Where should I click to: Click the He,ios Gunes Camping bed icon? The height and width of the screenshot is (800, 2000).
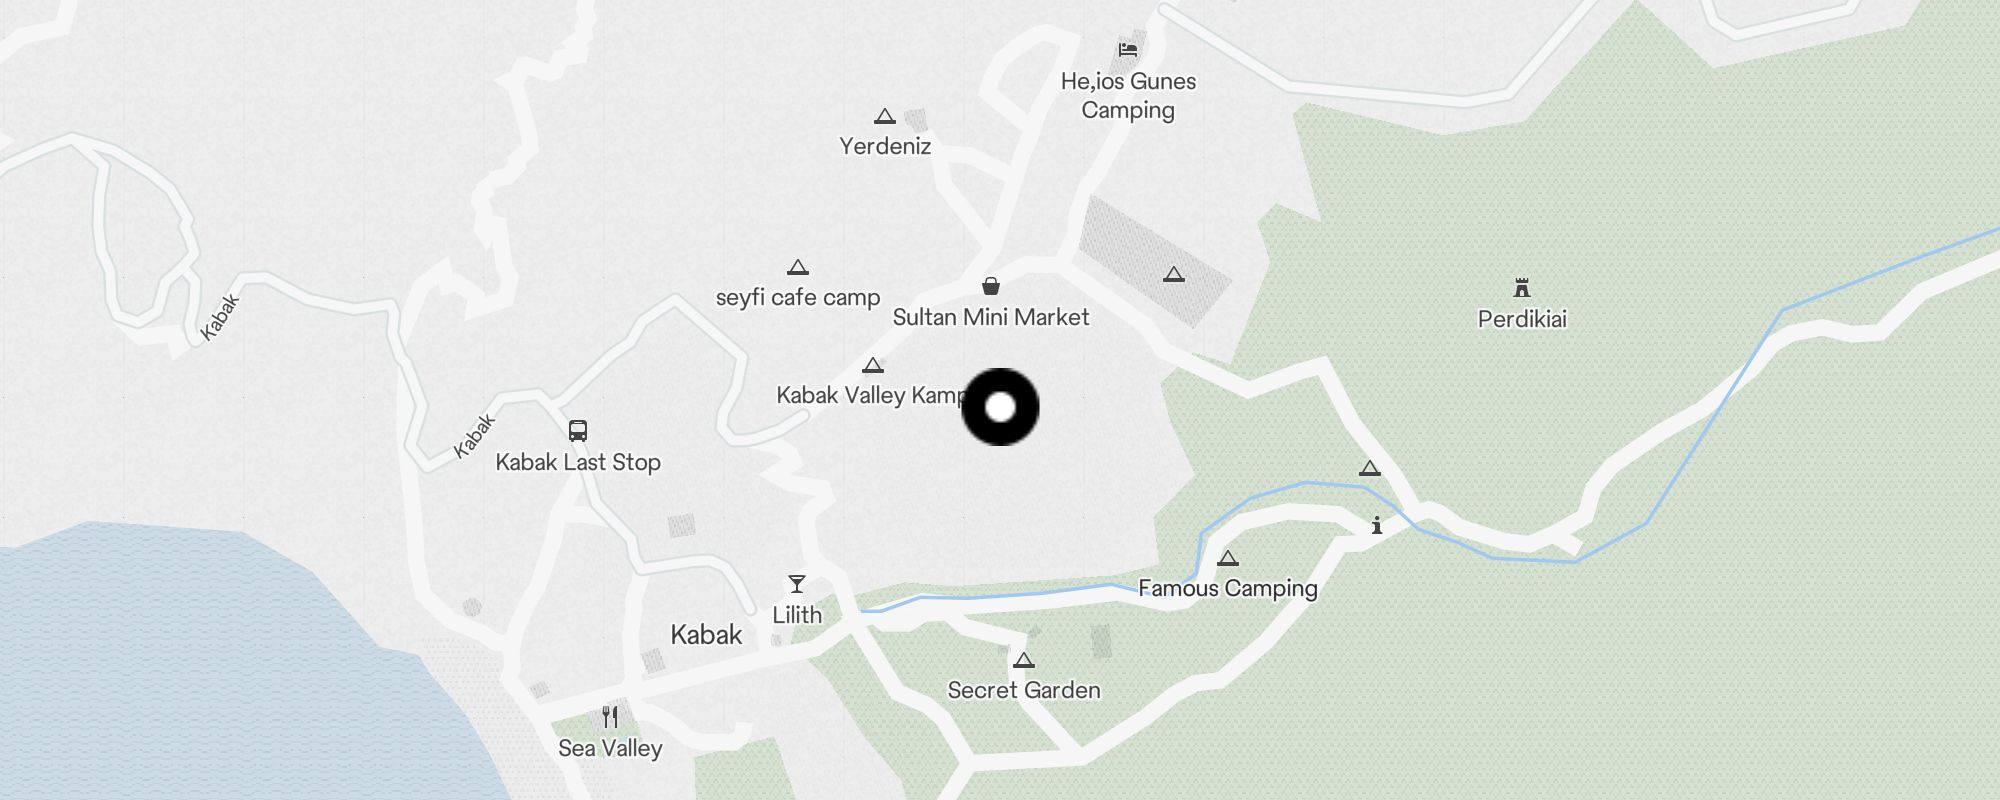[x=1128, y=50]
